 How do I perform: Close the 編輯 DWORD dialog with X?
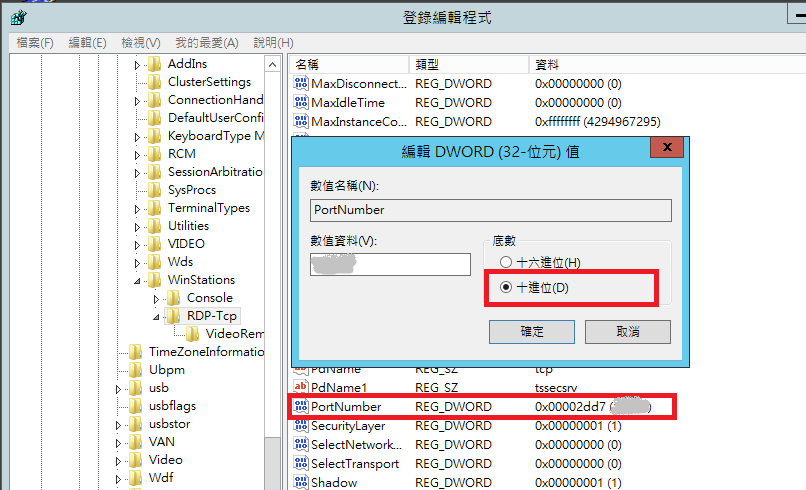667,147
